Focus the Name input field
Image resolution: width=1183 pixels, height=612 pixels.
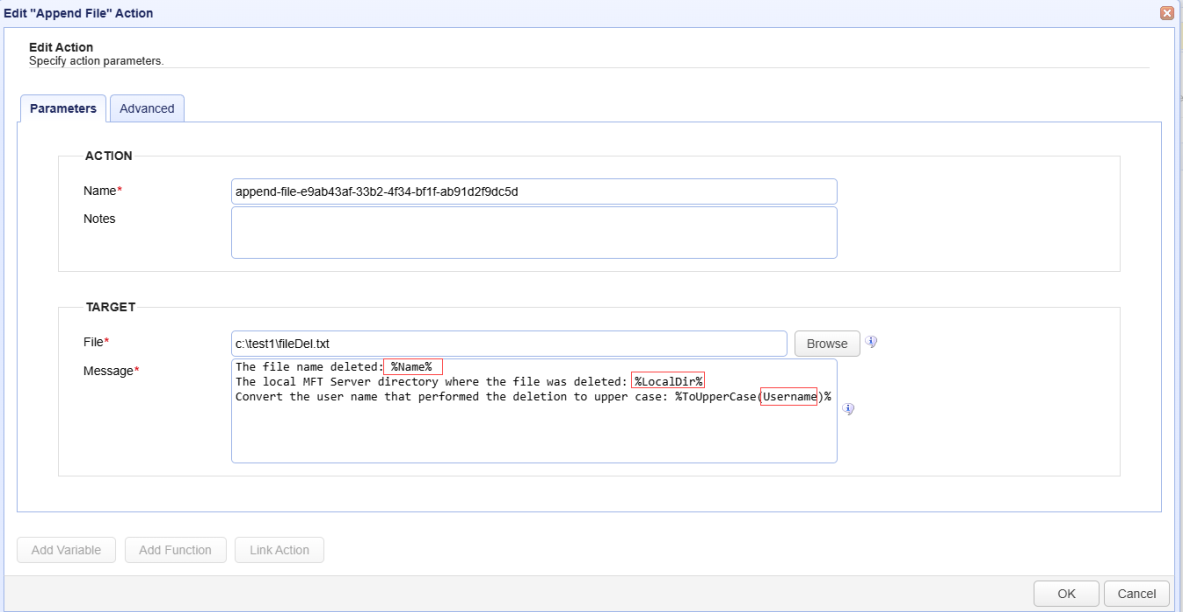pos(533,191)
